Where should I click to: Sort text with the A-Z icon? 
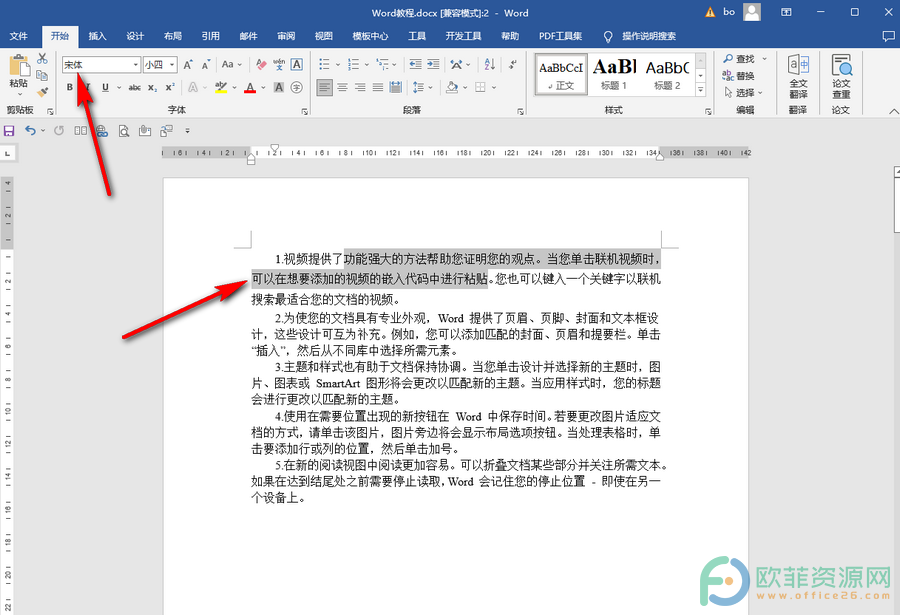[490, 64]
